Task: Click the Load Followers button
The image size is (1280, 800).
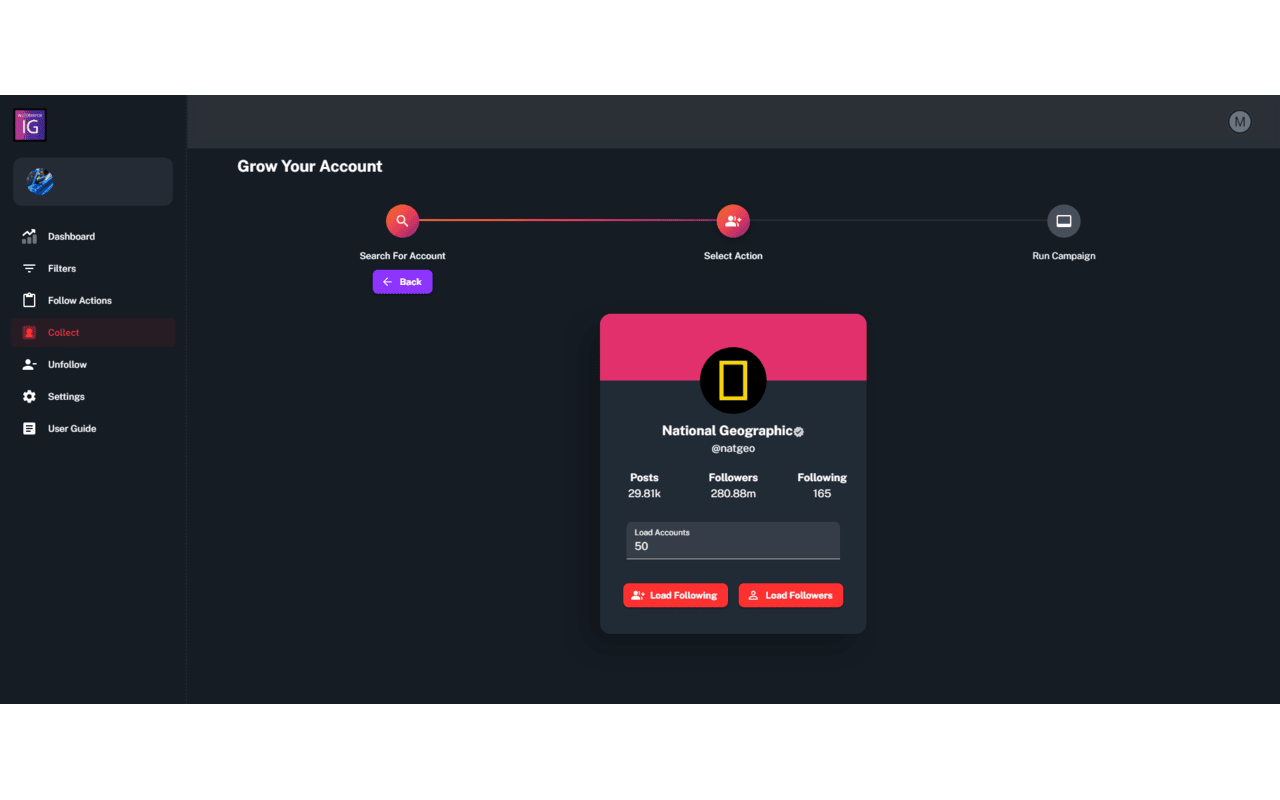Action: tap(791, 595)
